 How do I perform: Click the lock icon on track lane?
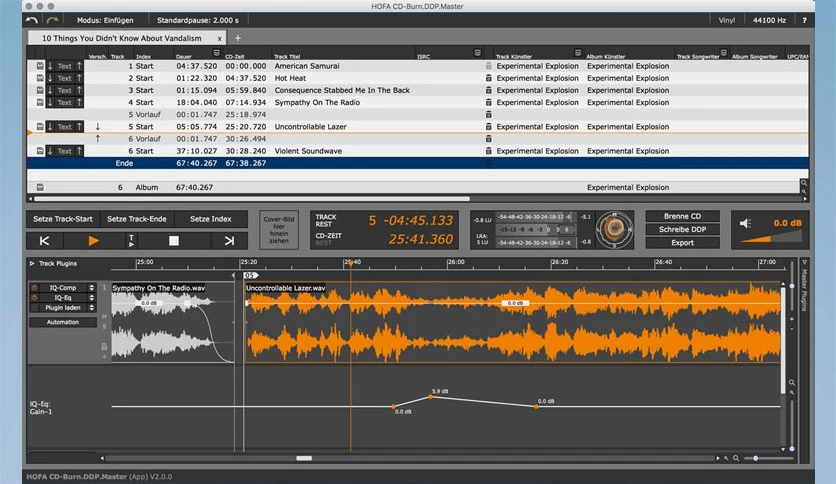[104, 346]
